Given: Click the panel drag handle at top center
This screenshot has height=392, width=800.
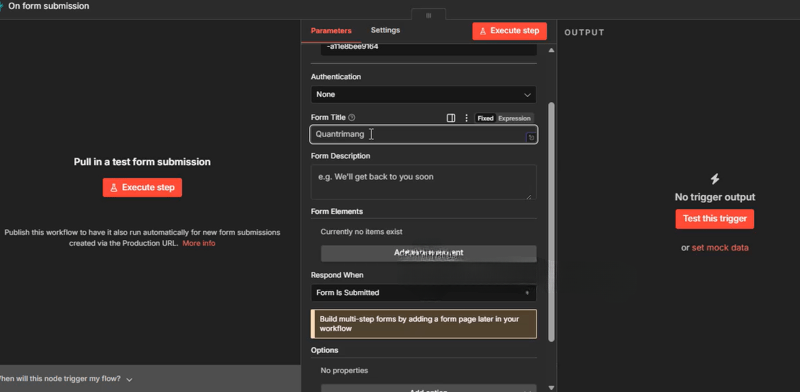Looking at the screenshot, I should 429,15.
